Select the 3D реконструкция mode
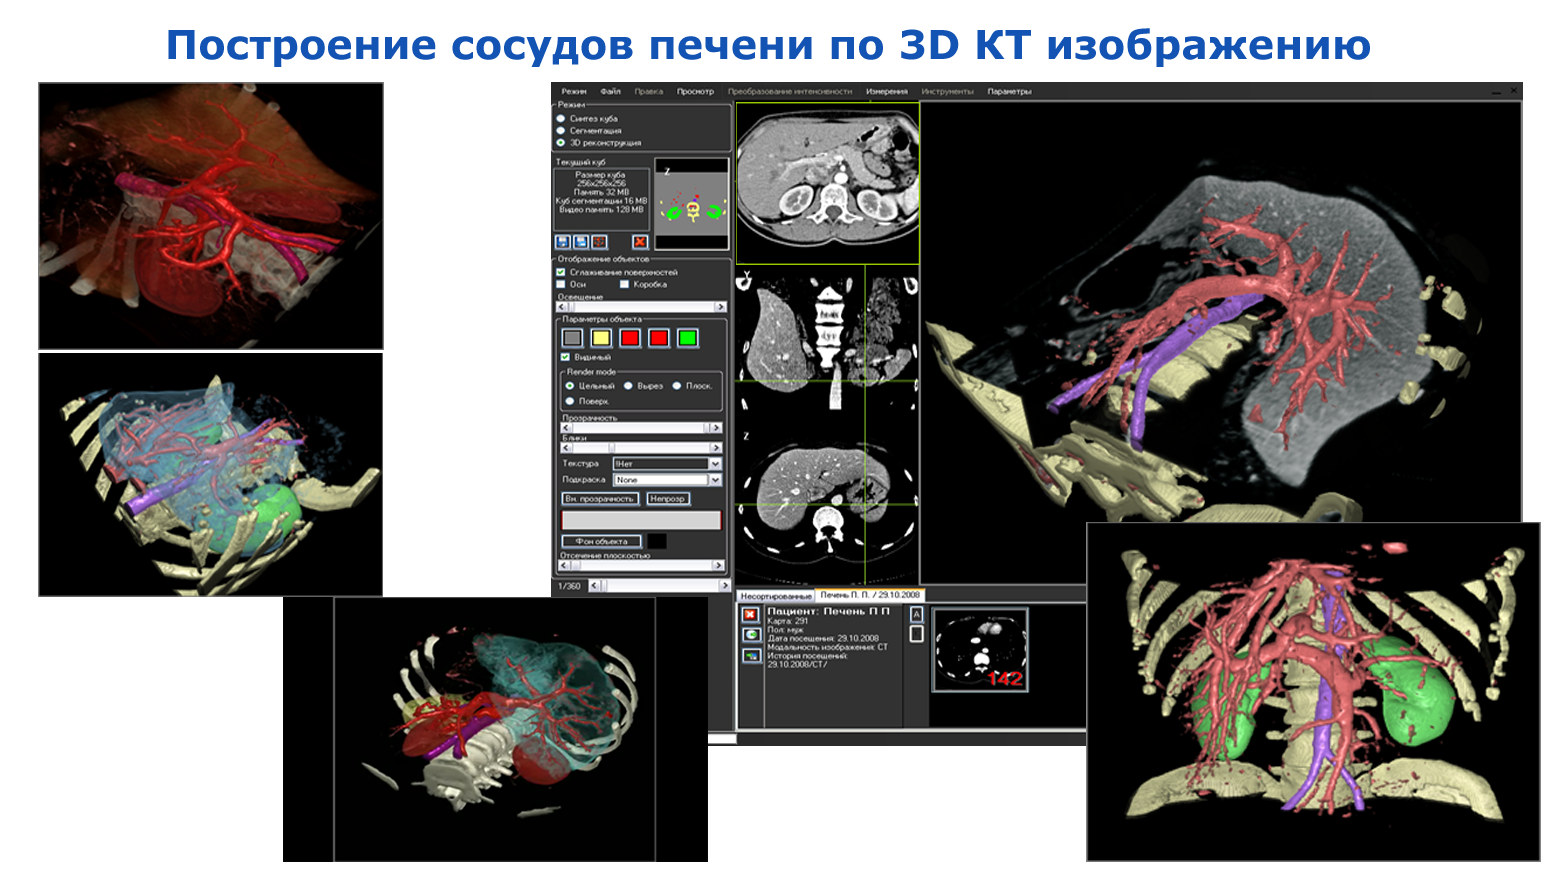 pos(561,143)
